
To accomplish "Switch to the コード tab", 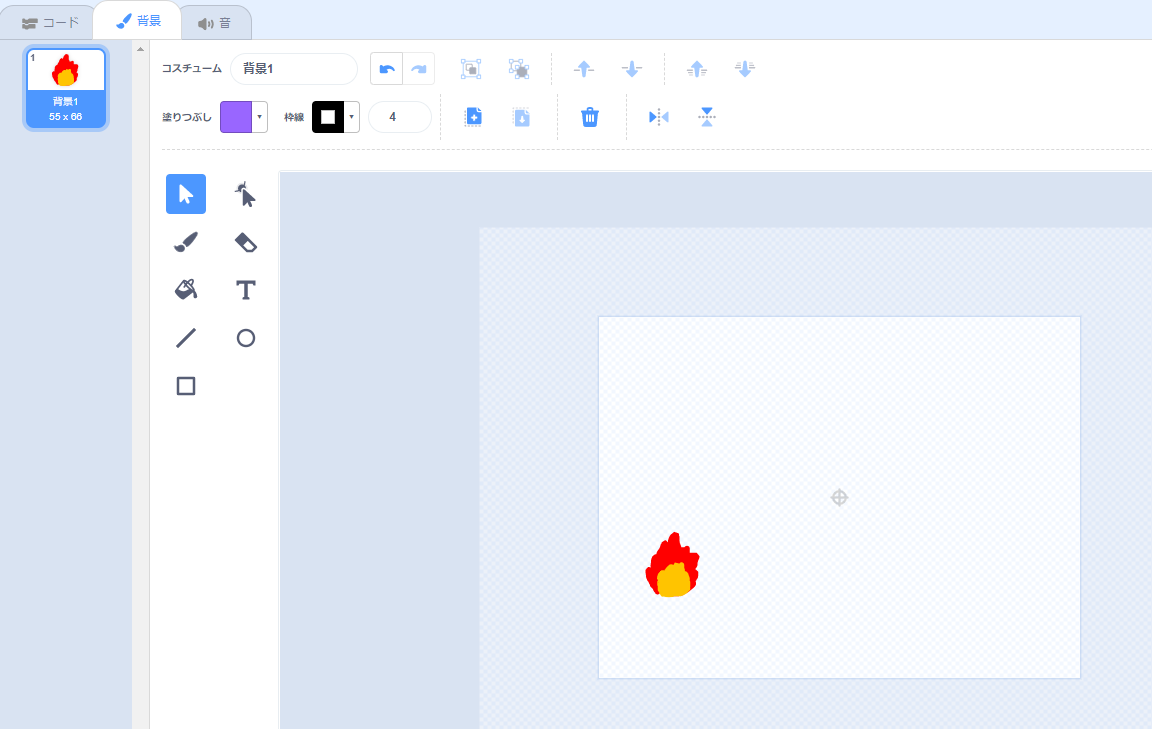I will [x=50, y=22].
